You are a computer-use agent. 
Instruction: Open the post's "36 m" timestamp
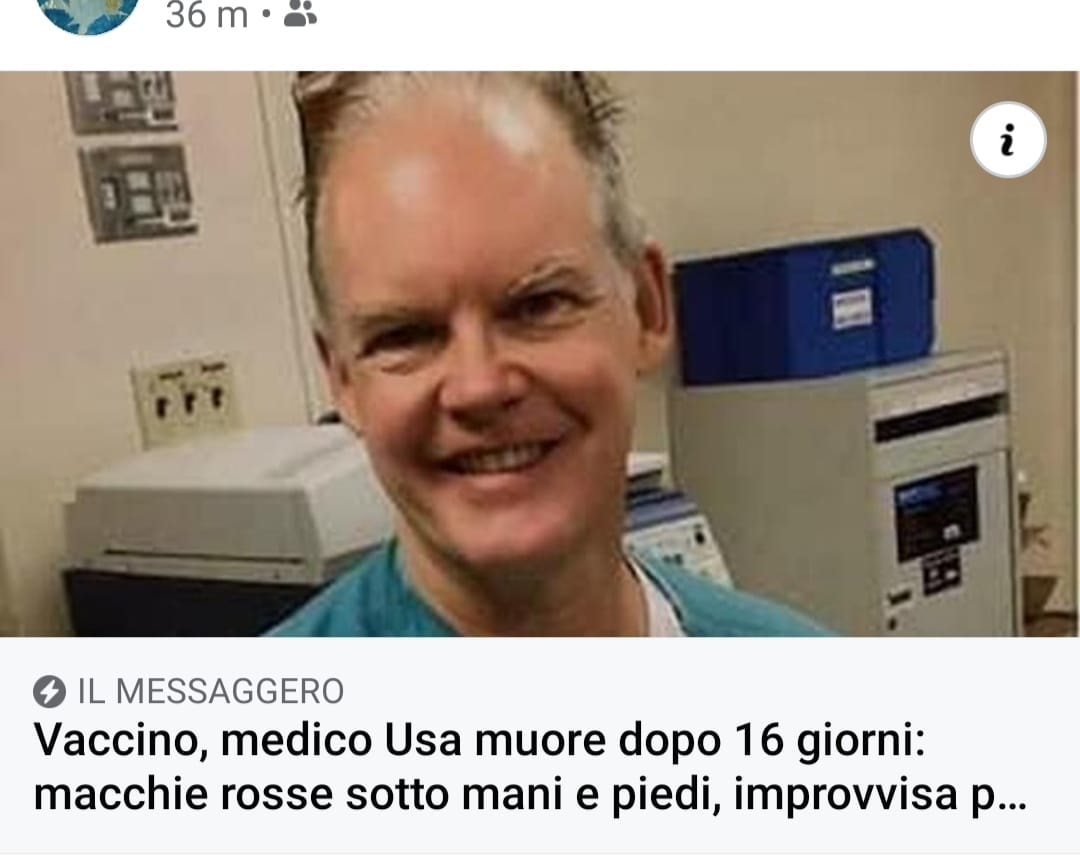(x=207, y=15)
